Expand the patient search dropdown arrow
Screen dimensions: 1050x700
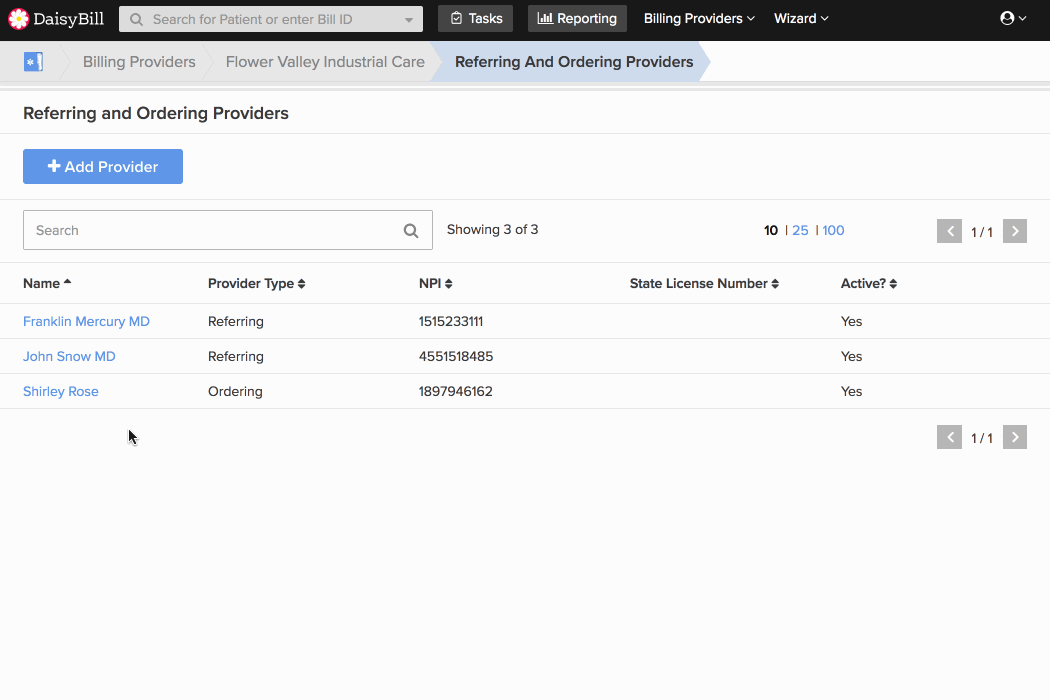[x=408, y=19]
